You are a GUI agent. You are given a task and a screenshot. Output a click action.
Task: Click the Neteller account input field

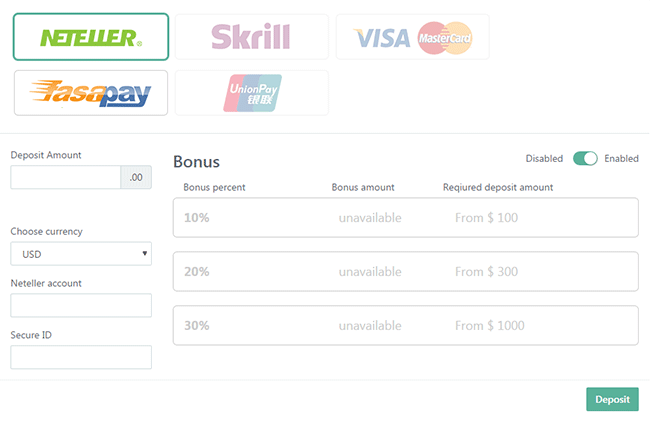(81, 305)
